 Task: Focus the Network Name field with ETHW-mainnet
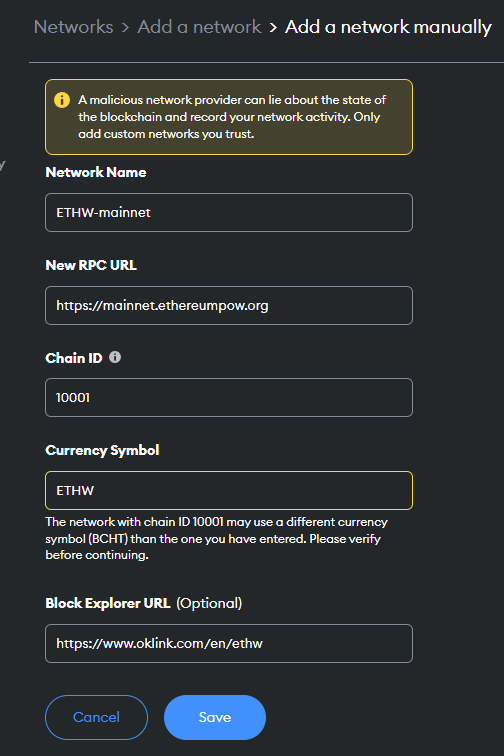point(229,213)
